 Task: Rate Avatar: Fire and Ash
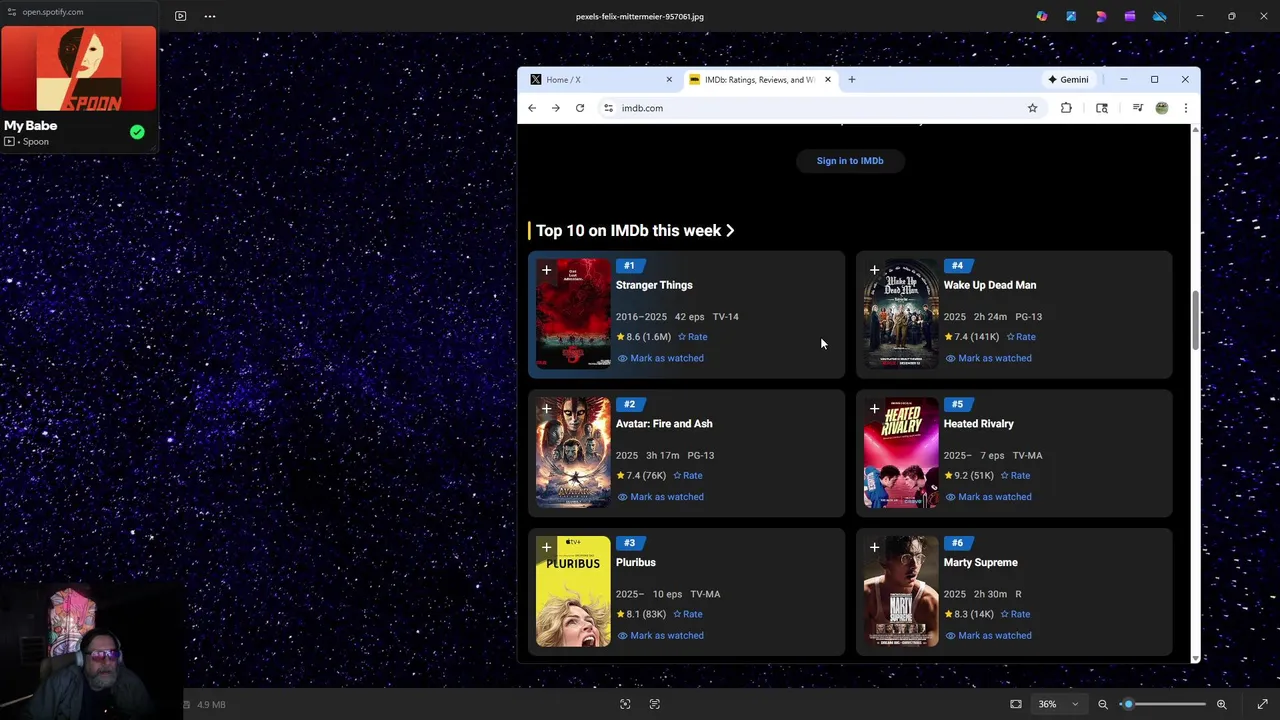point(688,476)
